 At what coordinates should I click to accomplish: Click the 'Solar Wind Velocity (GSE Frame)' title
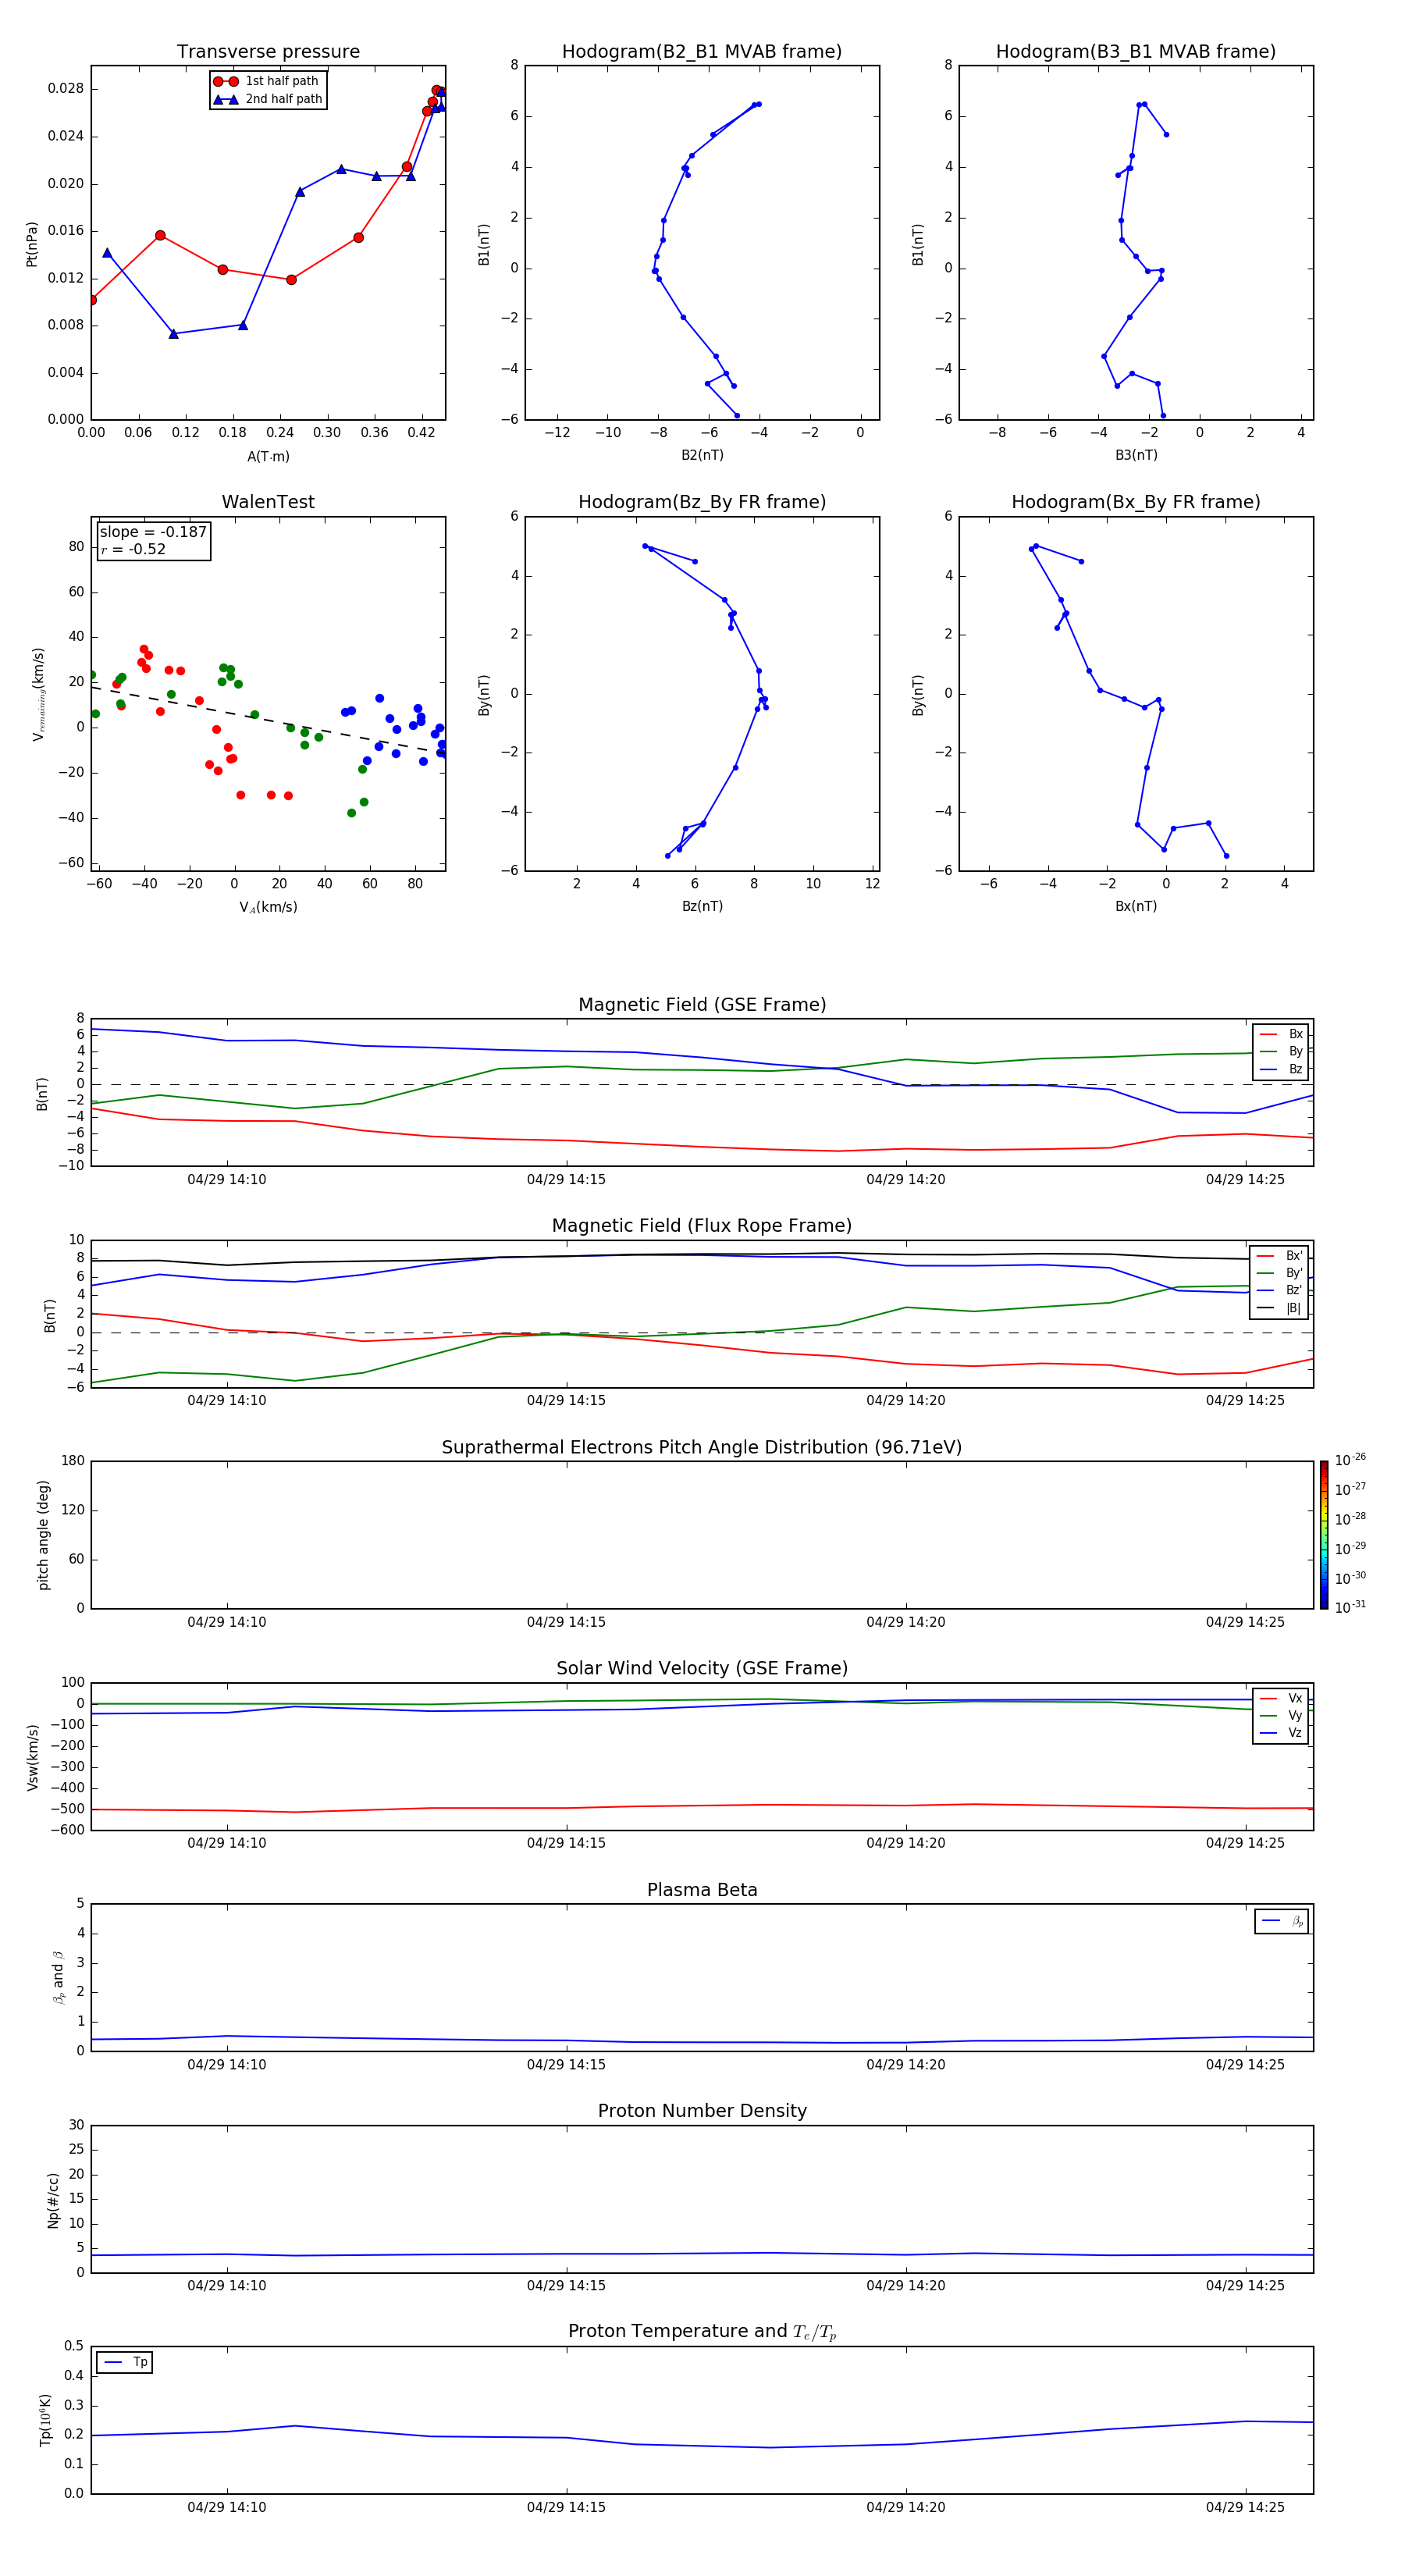[701, 1668]
